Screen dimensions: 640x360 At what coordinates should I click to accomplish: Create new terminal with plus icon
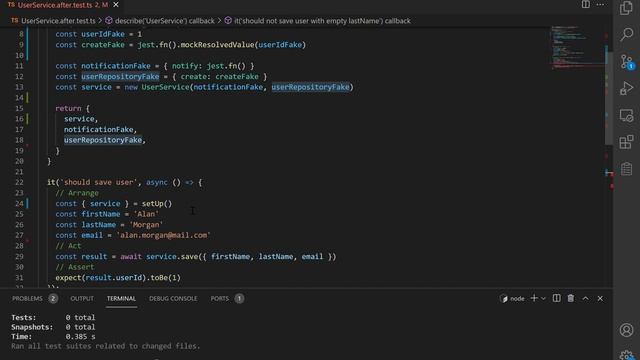534,298
